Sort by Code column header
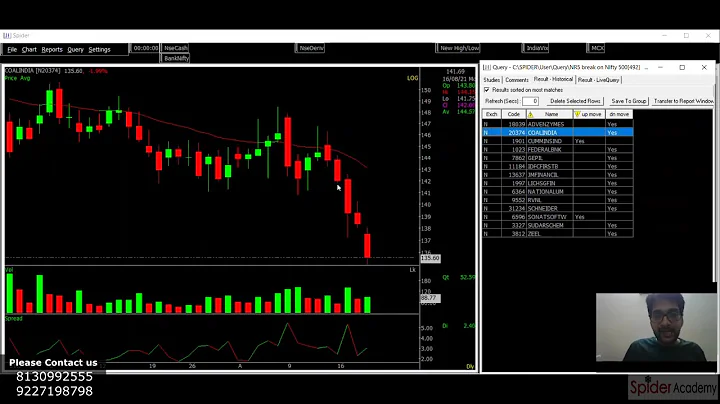720x404 pixels. coord(513,114)
